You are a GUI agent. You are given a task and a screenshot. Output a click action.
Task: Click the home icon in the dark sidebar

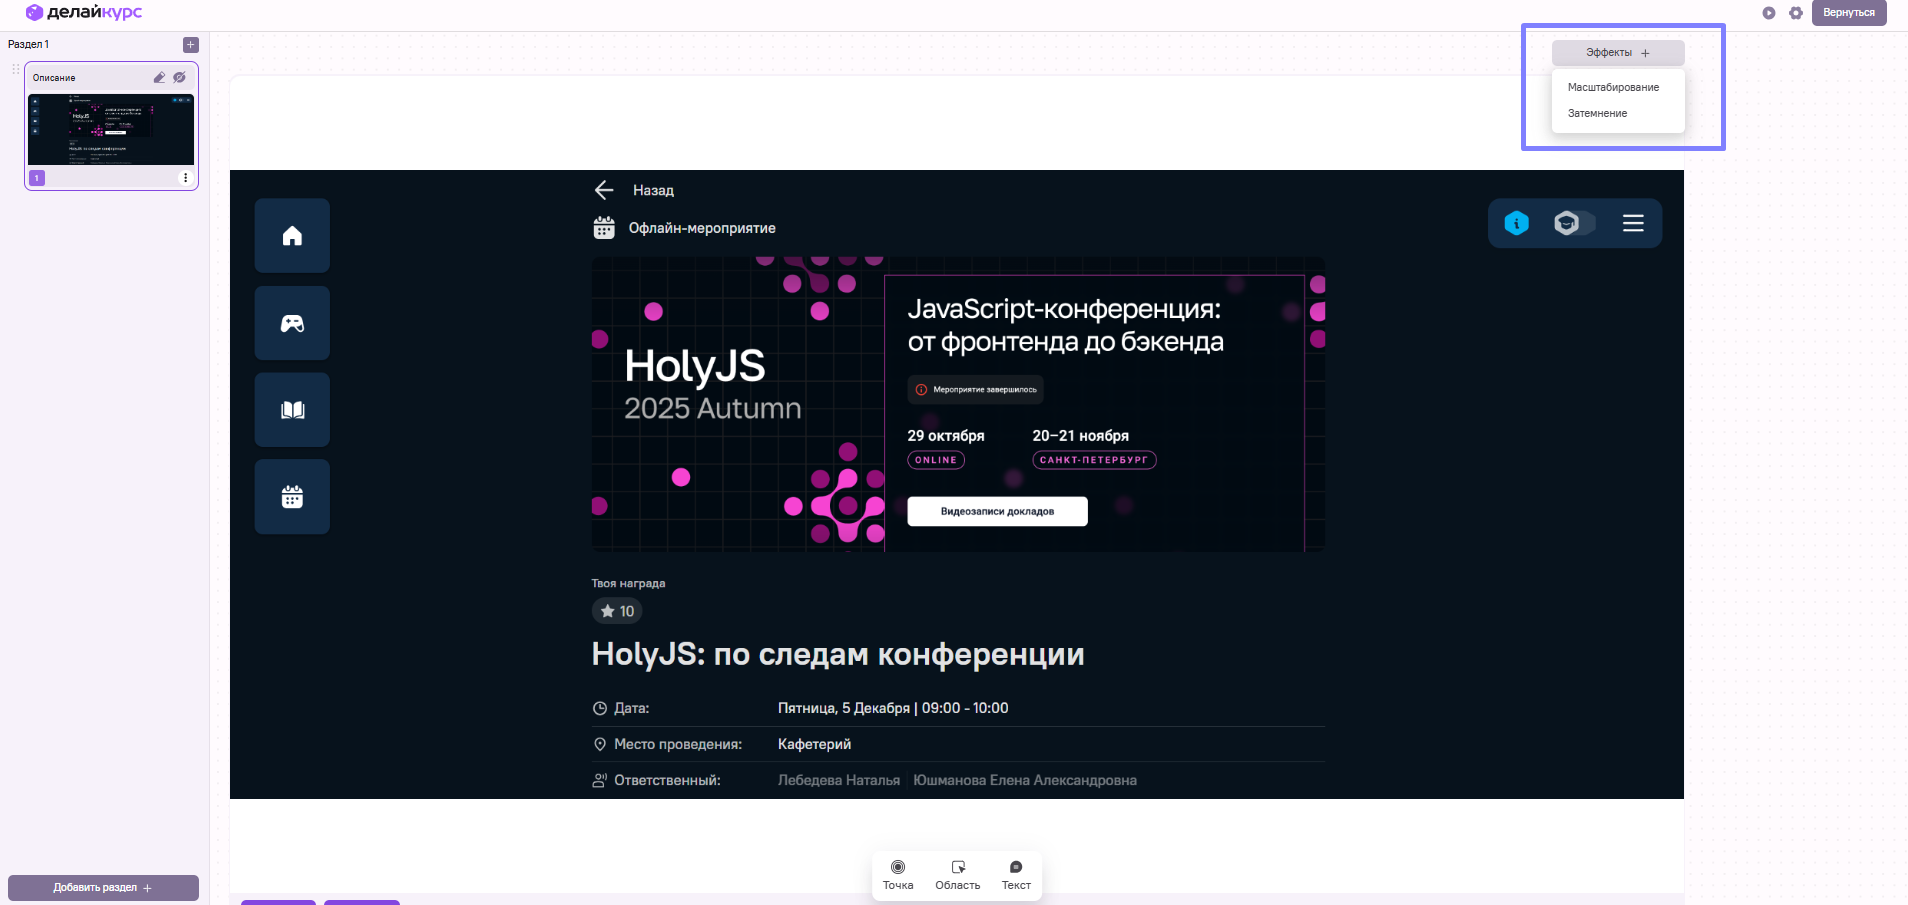coord(292,236)
